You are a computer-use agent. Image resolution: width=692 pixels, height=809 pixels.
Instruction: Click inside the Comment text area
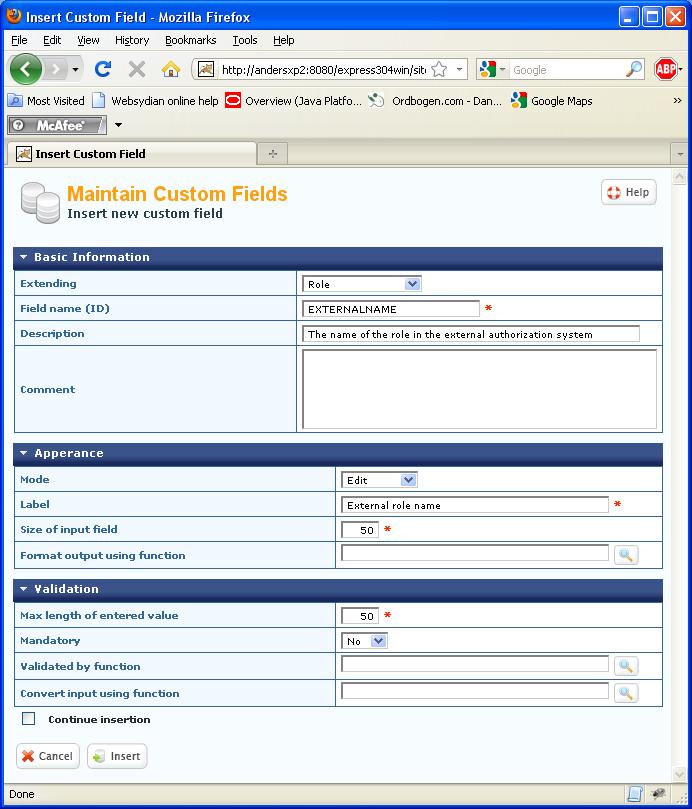(x=479, y=389)
